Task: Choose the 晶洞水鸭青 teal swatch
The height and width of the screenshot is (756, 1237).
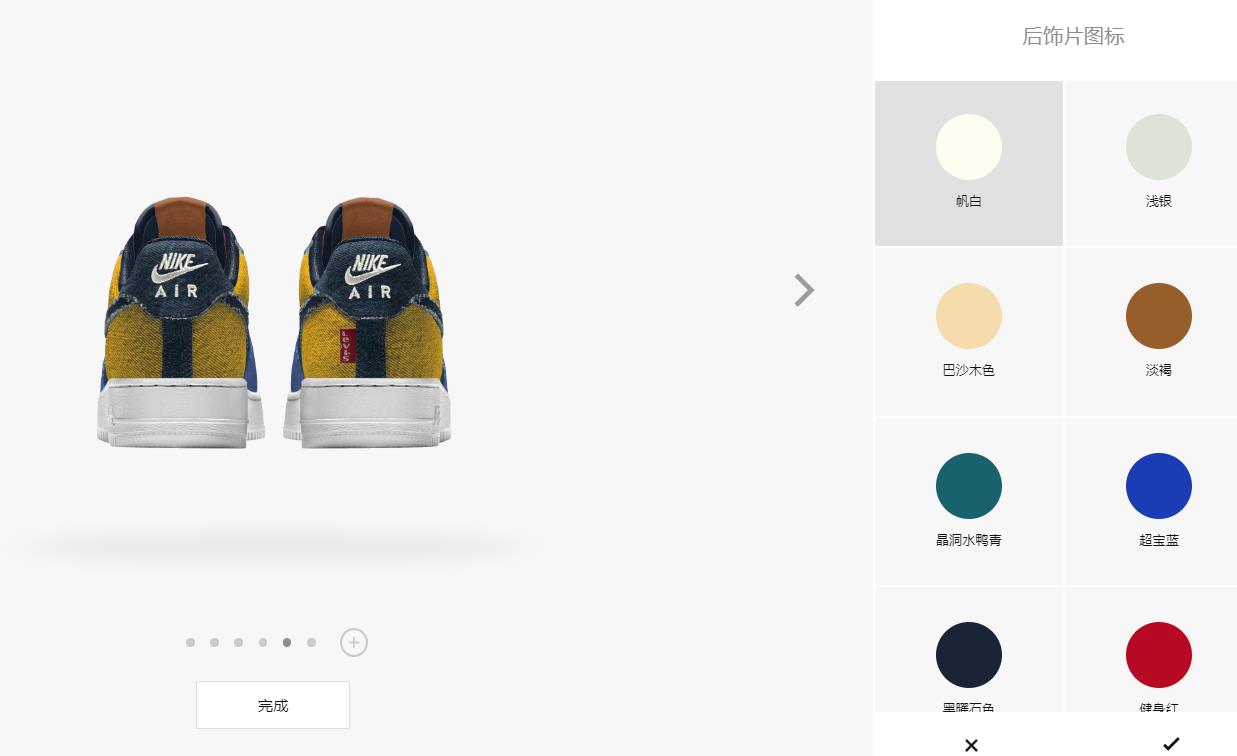Action: click(969, 486)
